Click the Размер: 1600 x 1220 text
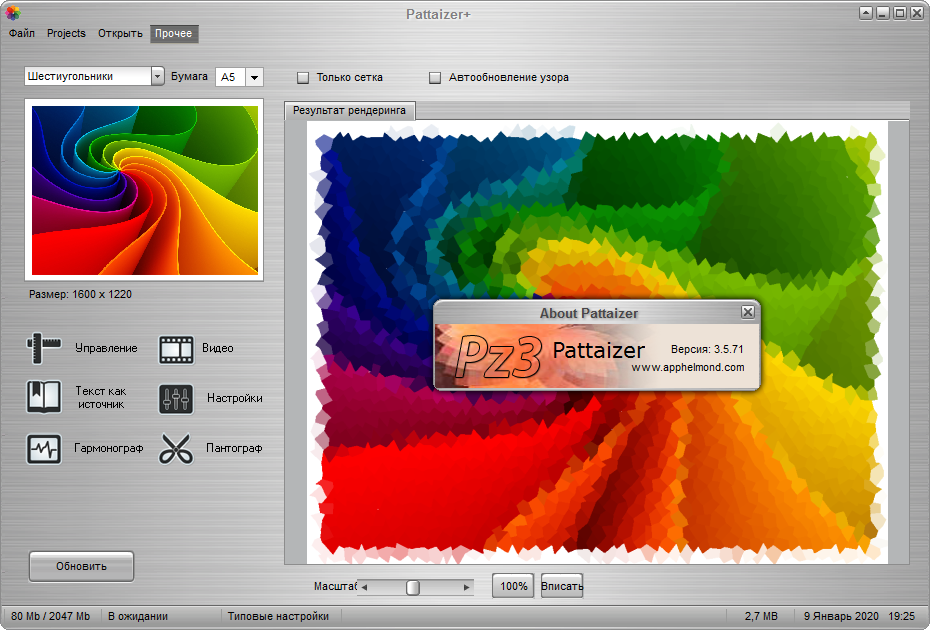 pos(81,294)
